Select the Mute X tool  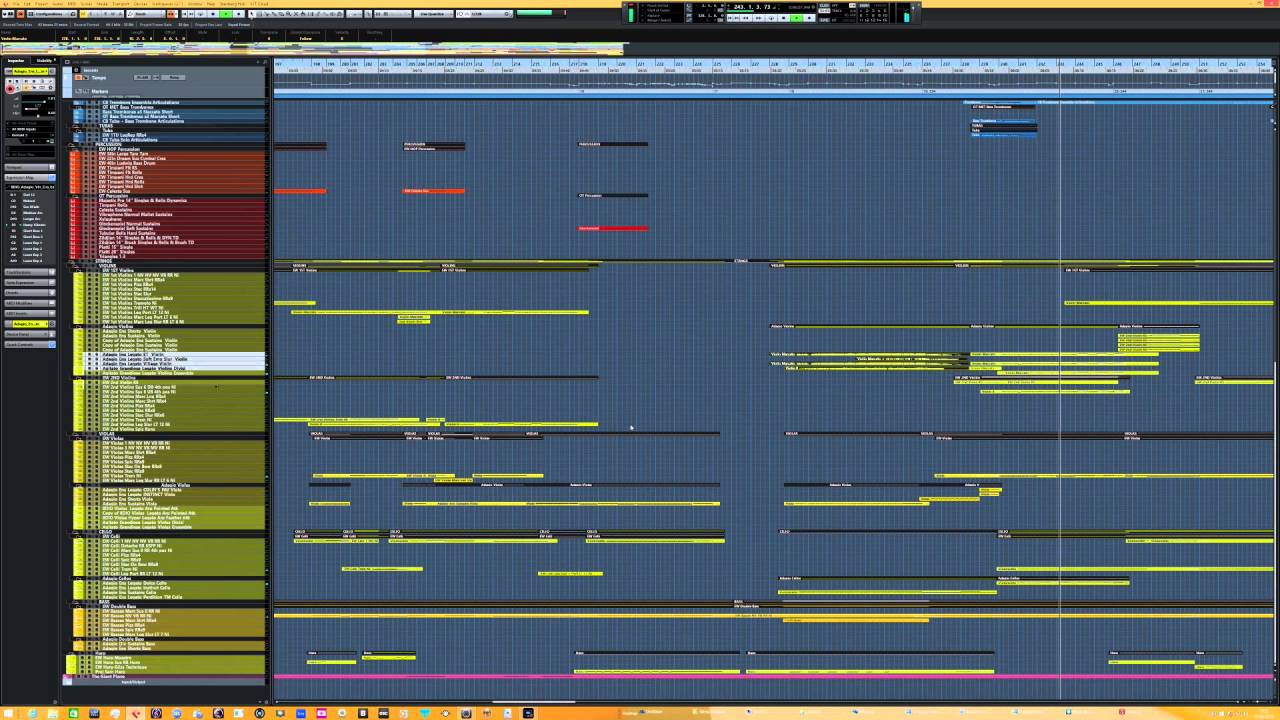click(x=296, y=14)
